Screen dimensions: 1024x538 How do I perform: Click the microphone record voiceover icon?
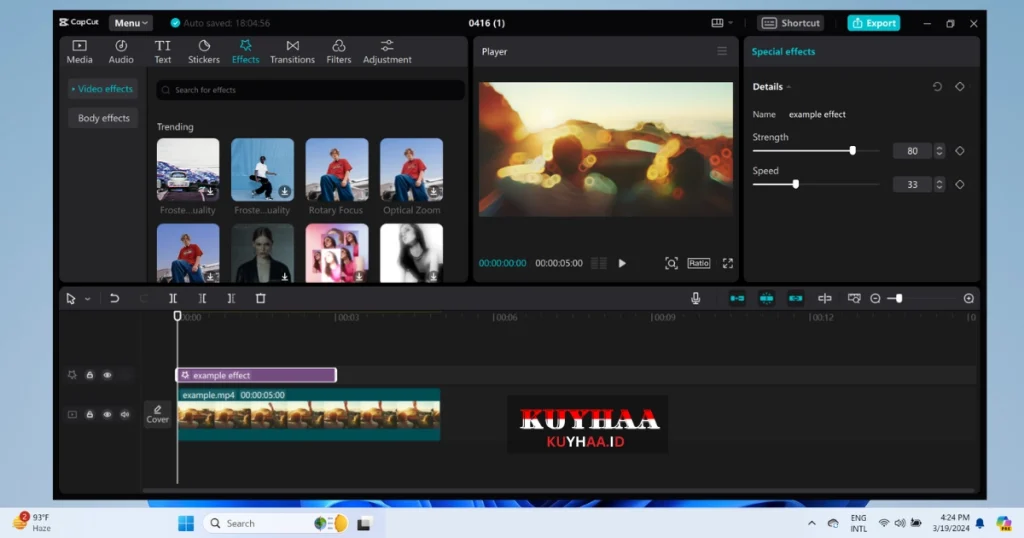click(x=696, y=298)
